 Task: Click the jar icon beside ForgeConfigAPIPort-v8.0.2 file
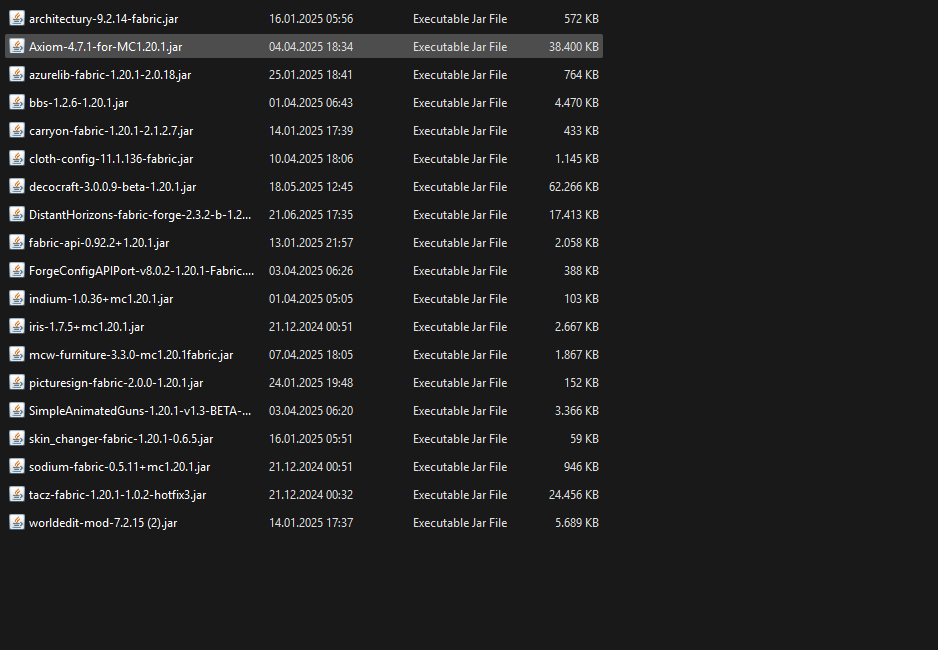pyautogui.click(x=17, y=271)
